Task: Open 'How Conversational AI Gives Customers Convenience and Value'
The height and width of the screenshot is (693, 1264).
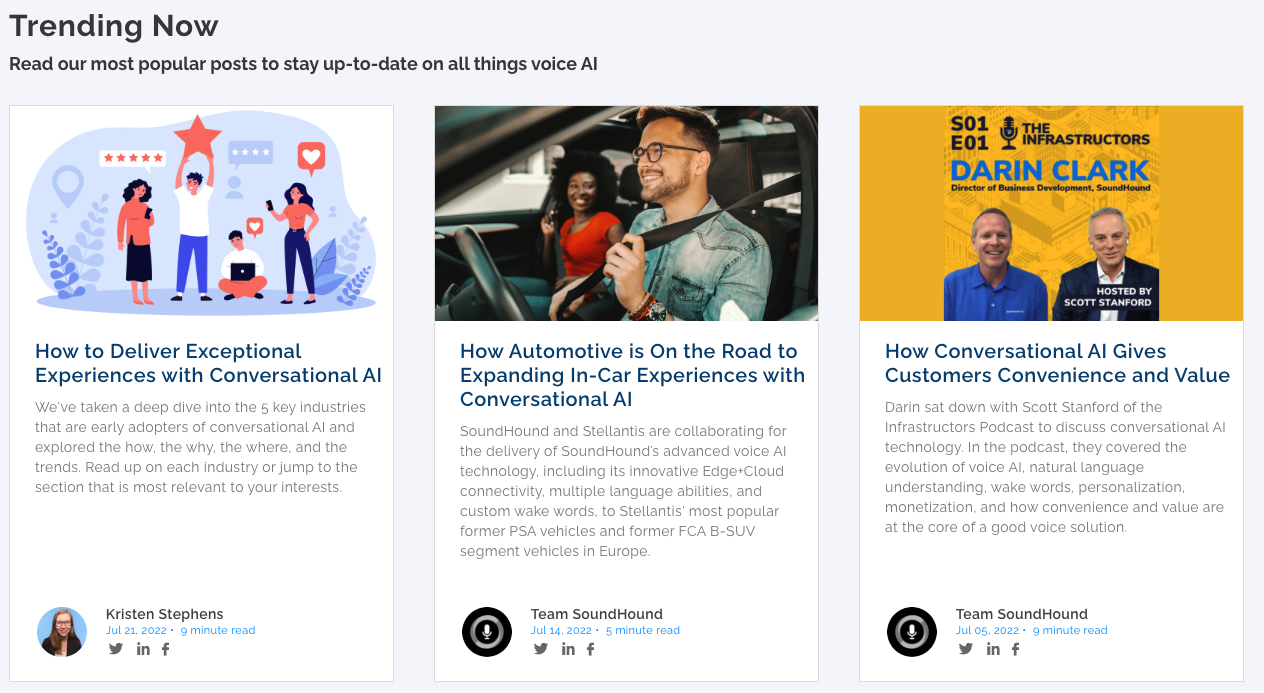Action: coord(1057,363)
